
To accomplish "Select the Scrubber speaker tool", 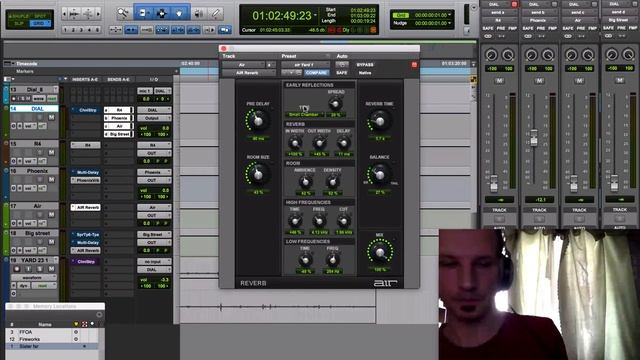I will pos(198,13).
